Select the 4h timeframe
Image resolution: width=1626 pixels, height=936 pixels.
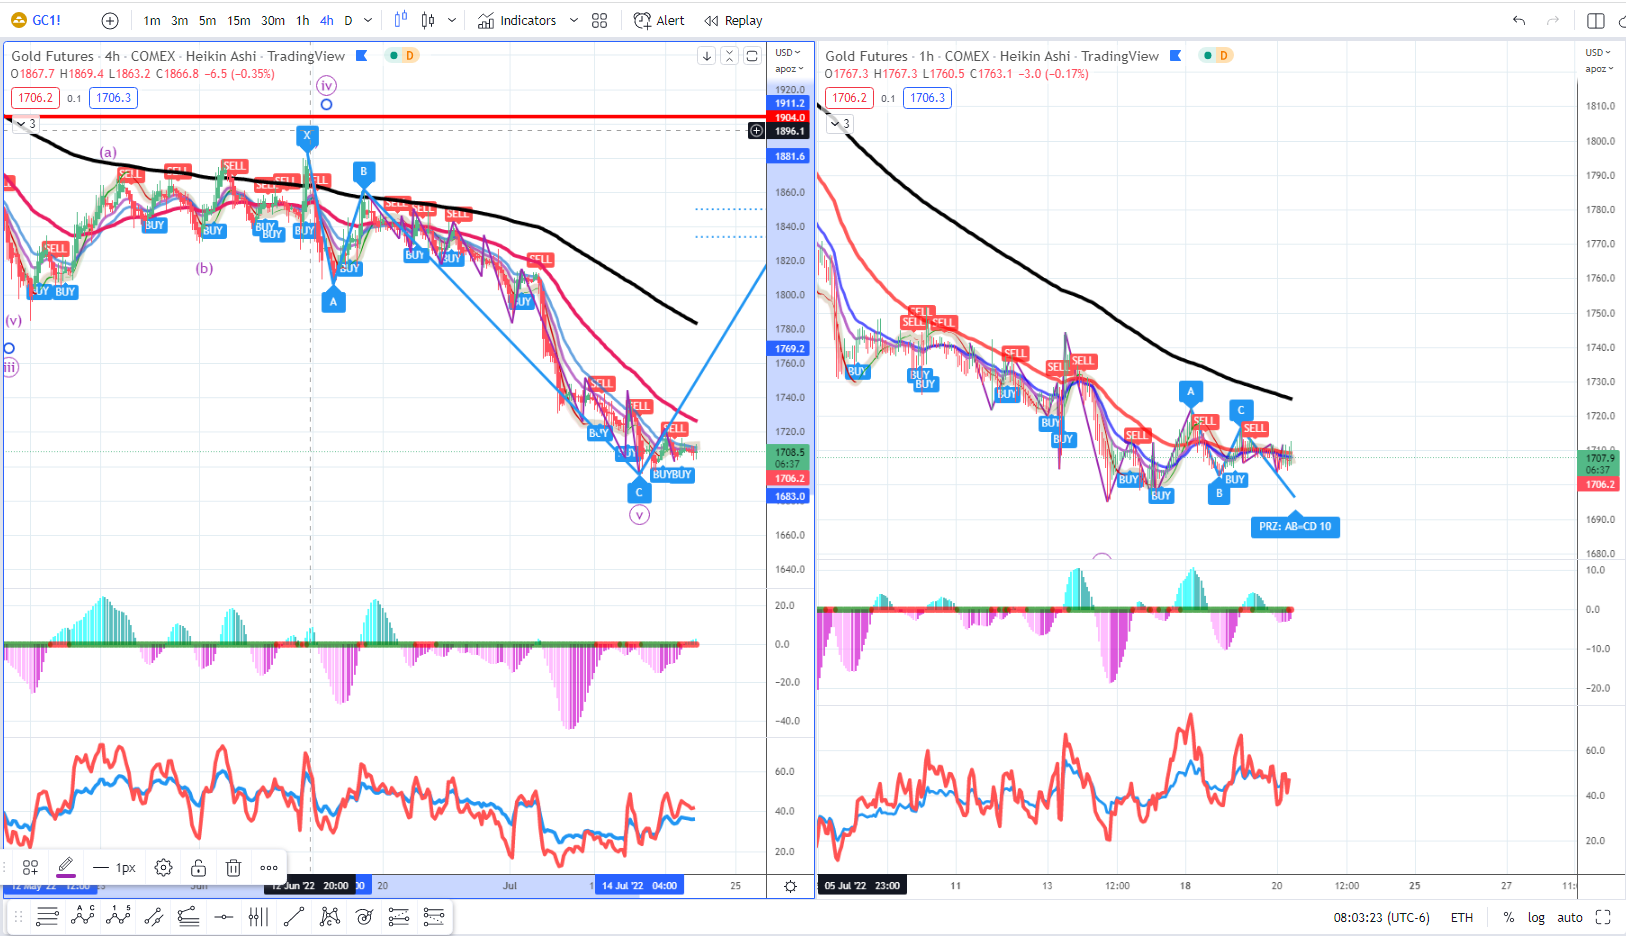(x=327, y=20)
